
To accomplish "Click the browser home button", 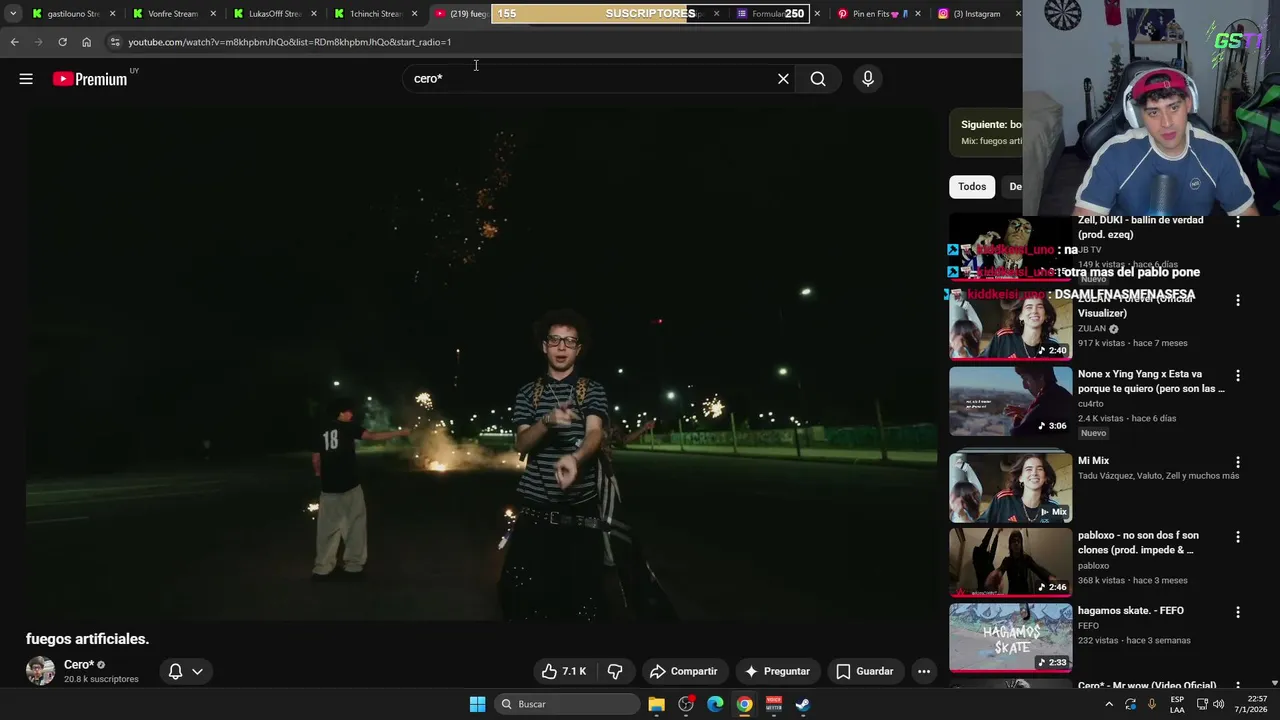I will point(86,42).
